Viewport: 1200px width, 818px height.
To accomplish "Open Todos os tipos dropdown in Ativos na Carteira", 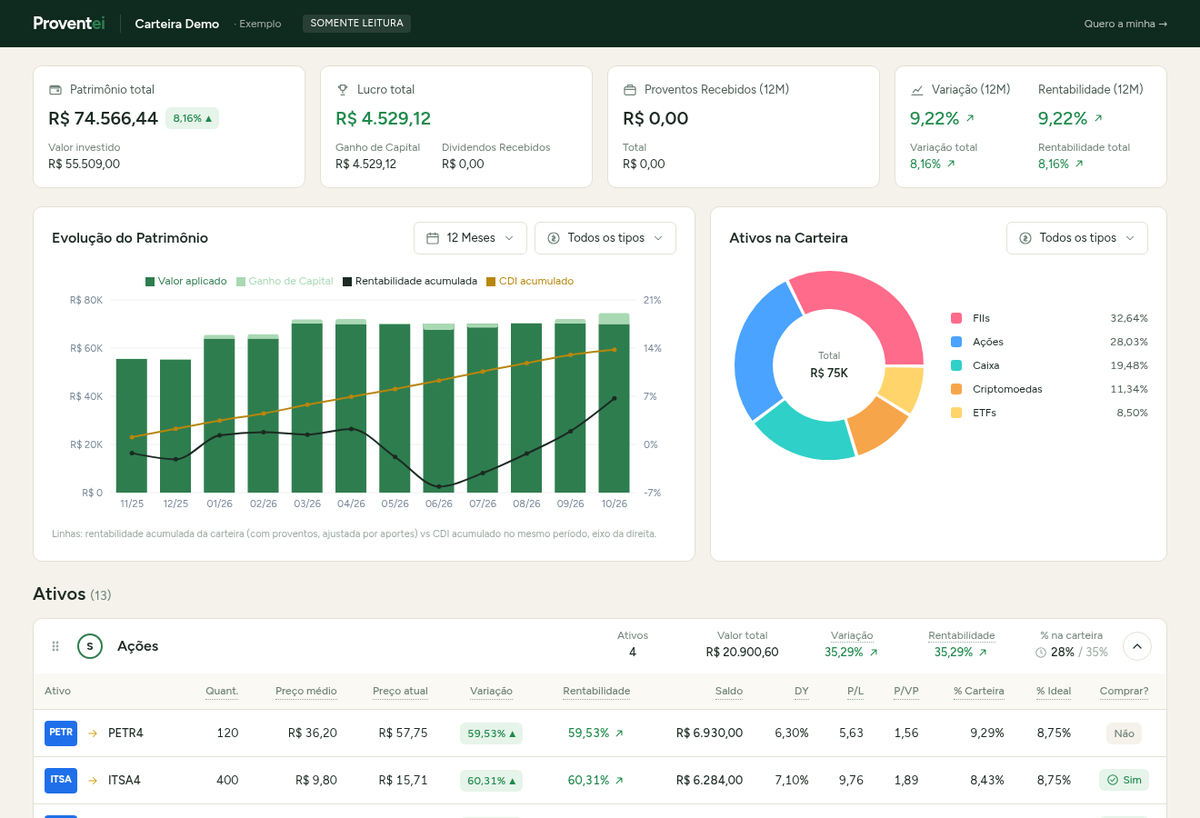I will coord(1077,238).
